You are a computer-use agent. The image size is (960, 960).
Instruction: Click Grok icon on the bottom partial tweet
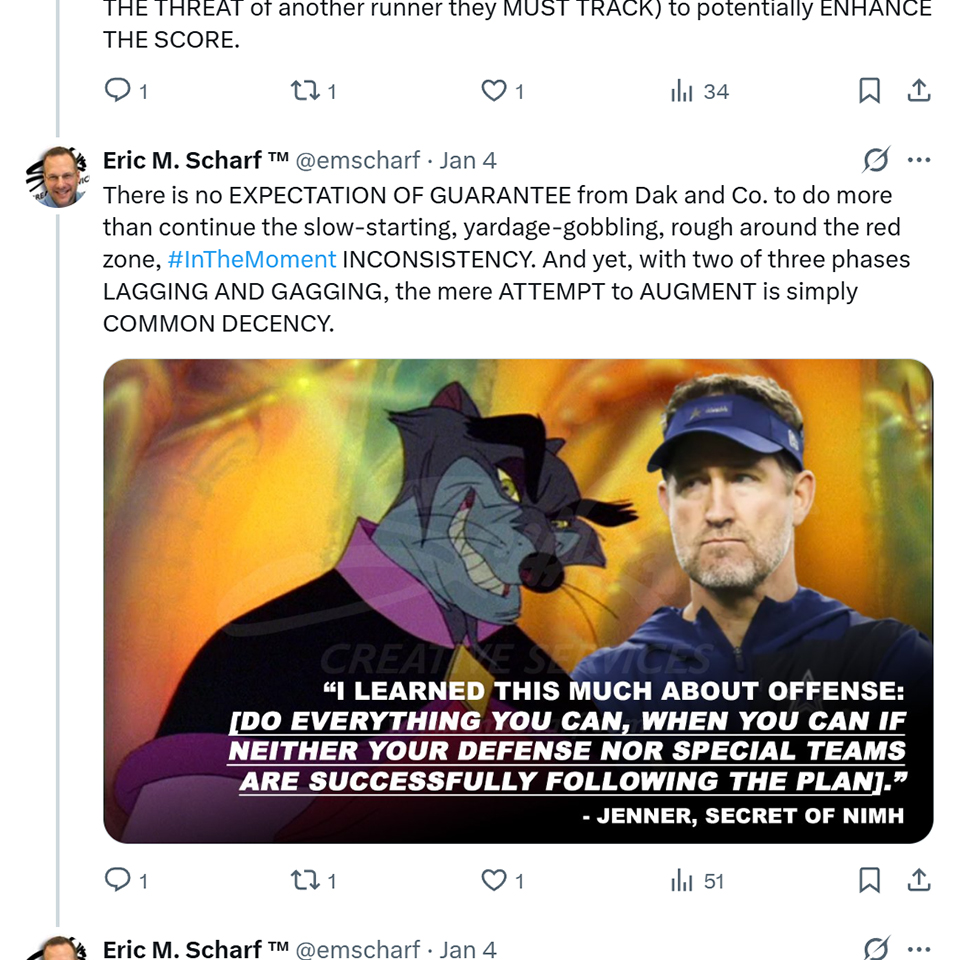876,948
